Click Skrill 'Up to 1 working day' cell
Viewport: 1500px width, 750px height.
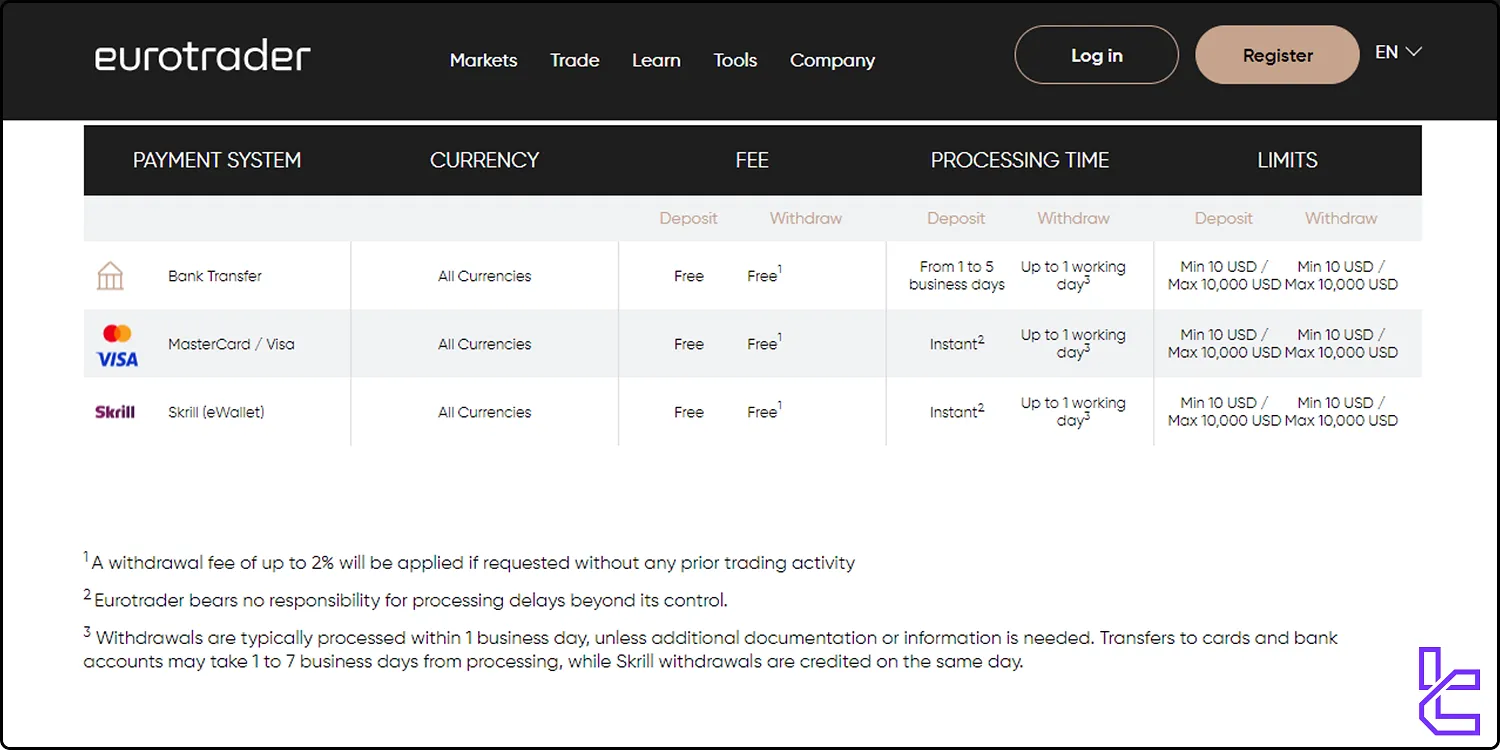1073,412
